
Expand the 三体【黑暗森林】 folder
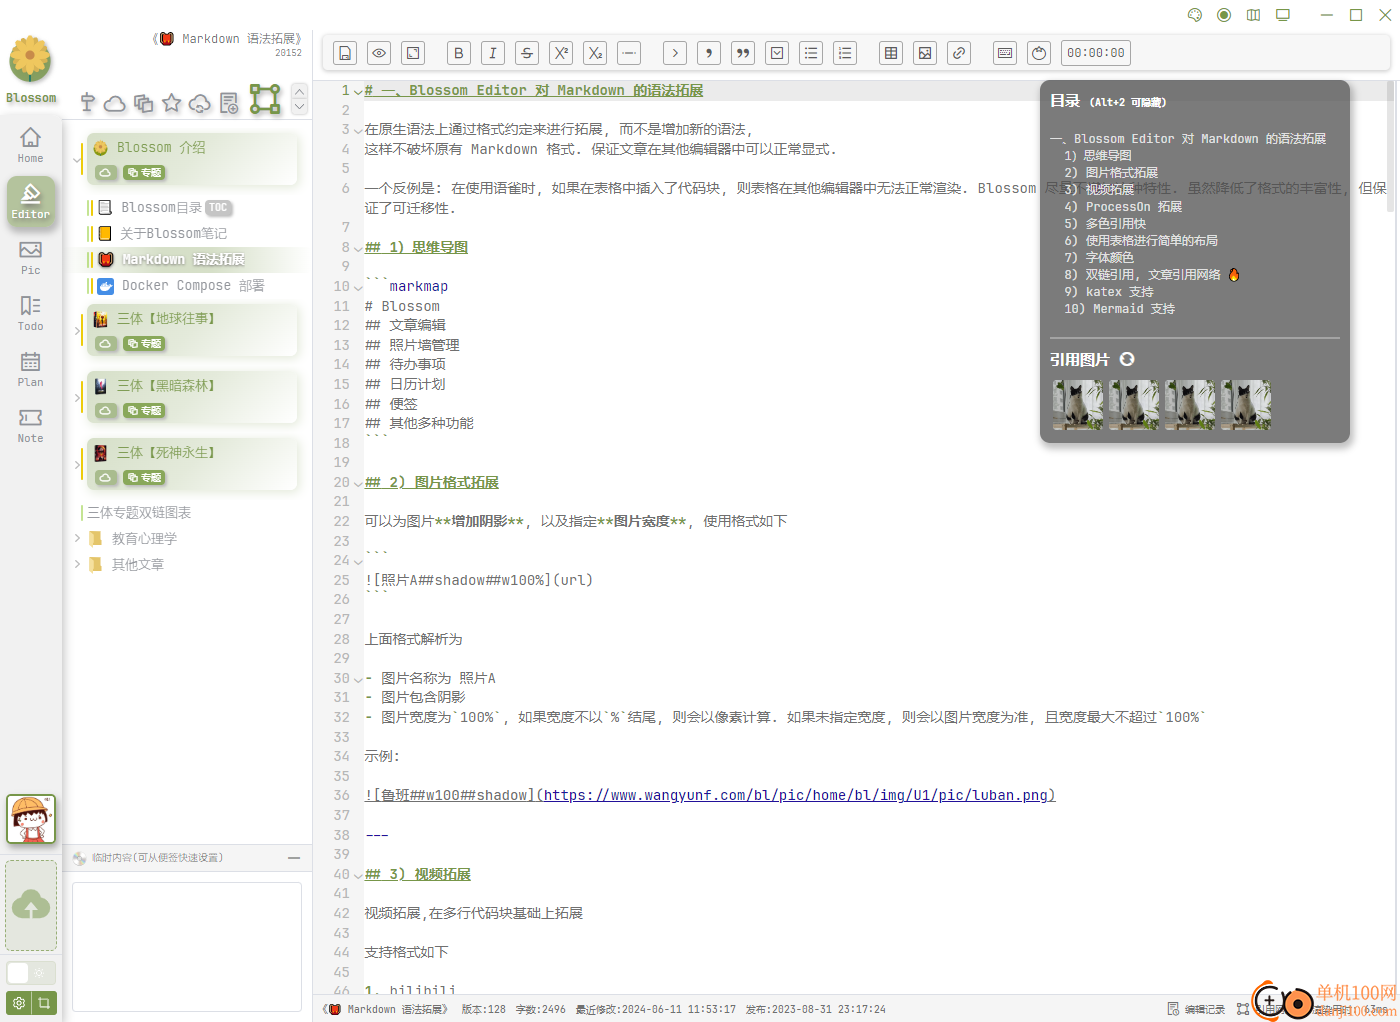[78, 397]
